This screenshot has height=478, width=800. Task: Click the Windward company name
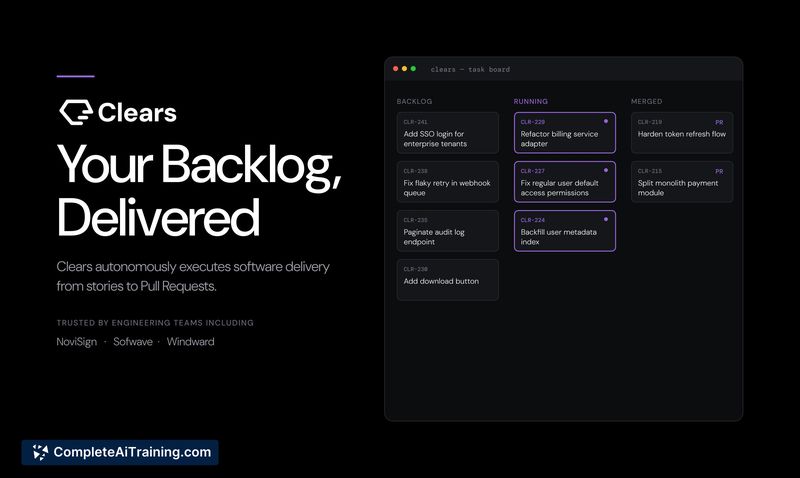coord(190,342)
